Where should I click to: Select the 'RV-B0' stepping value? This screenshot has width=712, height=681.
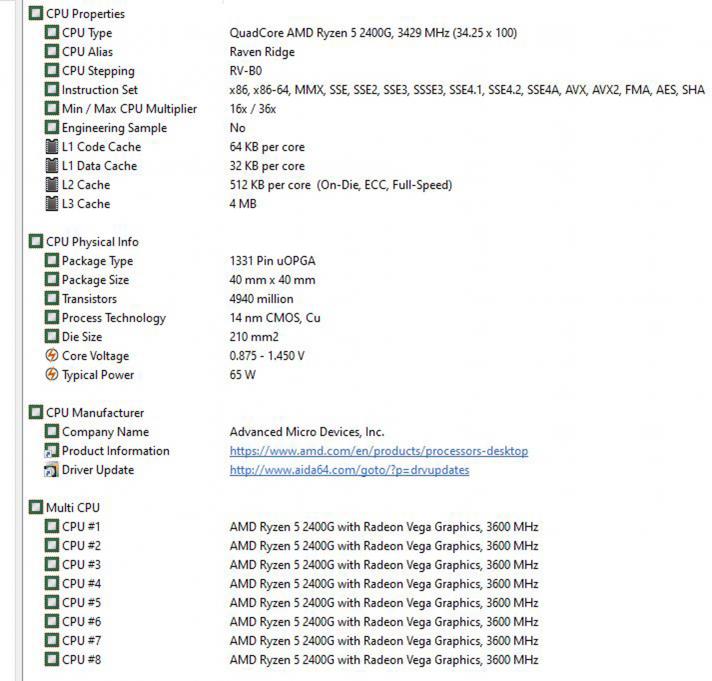click(x=246, y=71)
